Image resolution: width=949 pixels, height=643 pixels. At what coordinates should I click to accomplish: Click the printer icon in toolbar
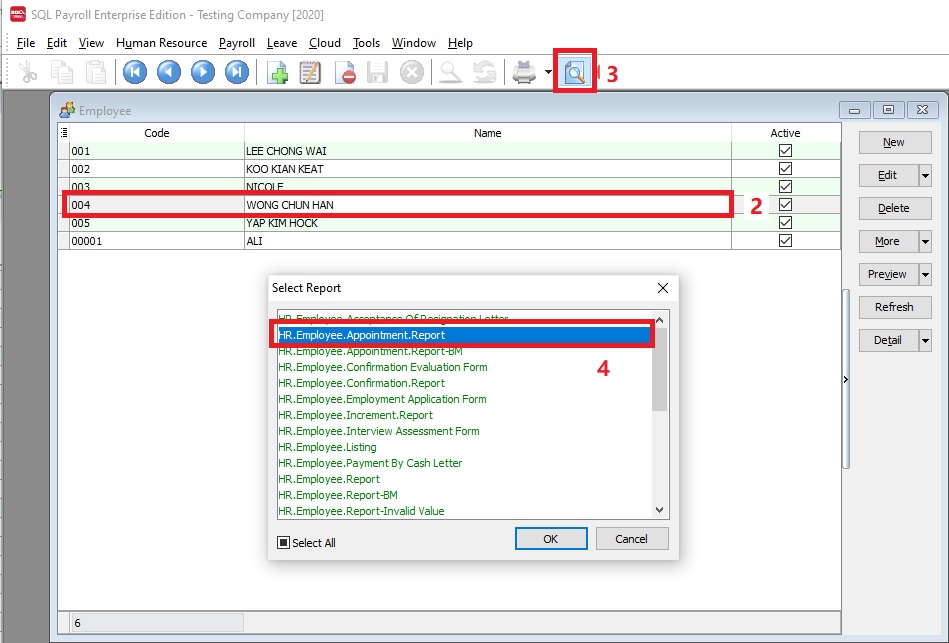pyautogui.click(x=525, y=72)
